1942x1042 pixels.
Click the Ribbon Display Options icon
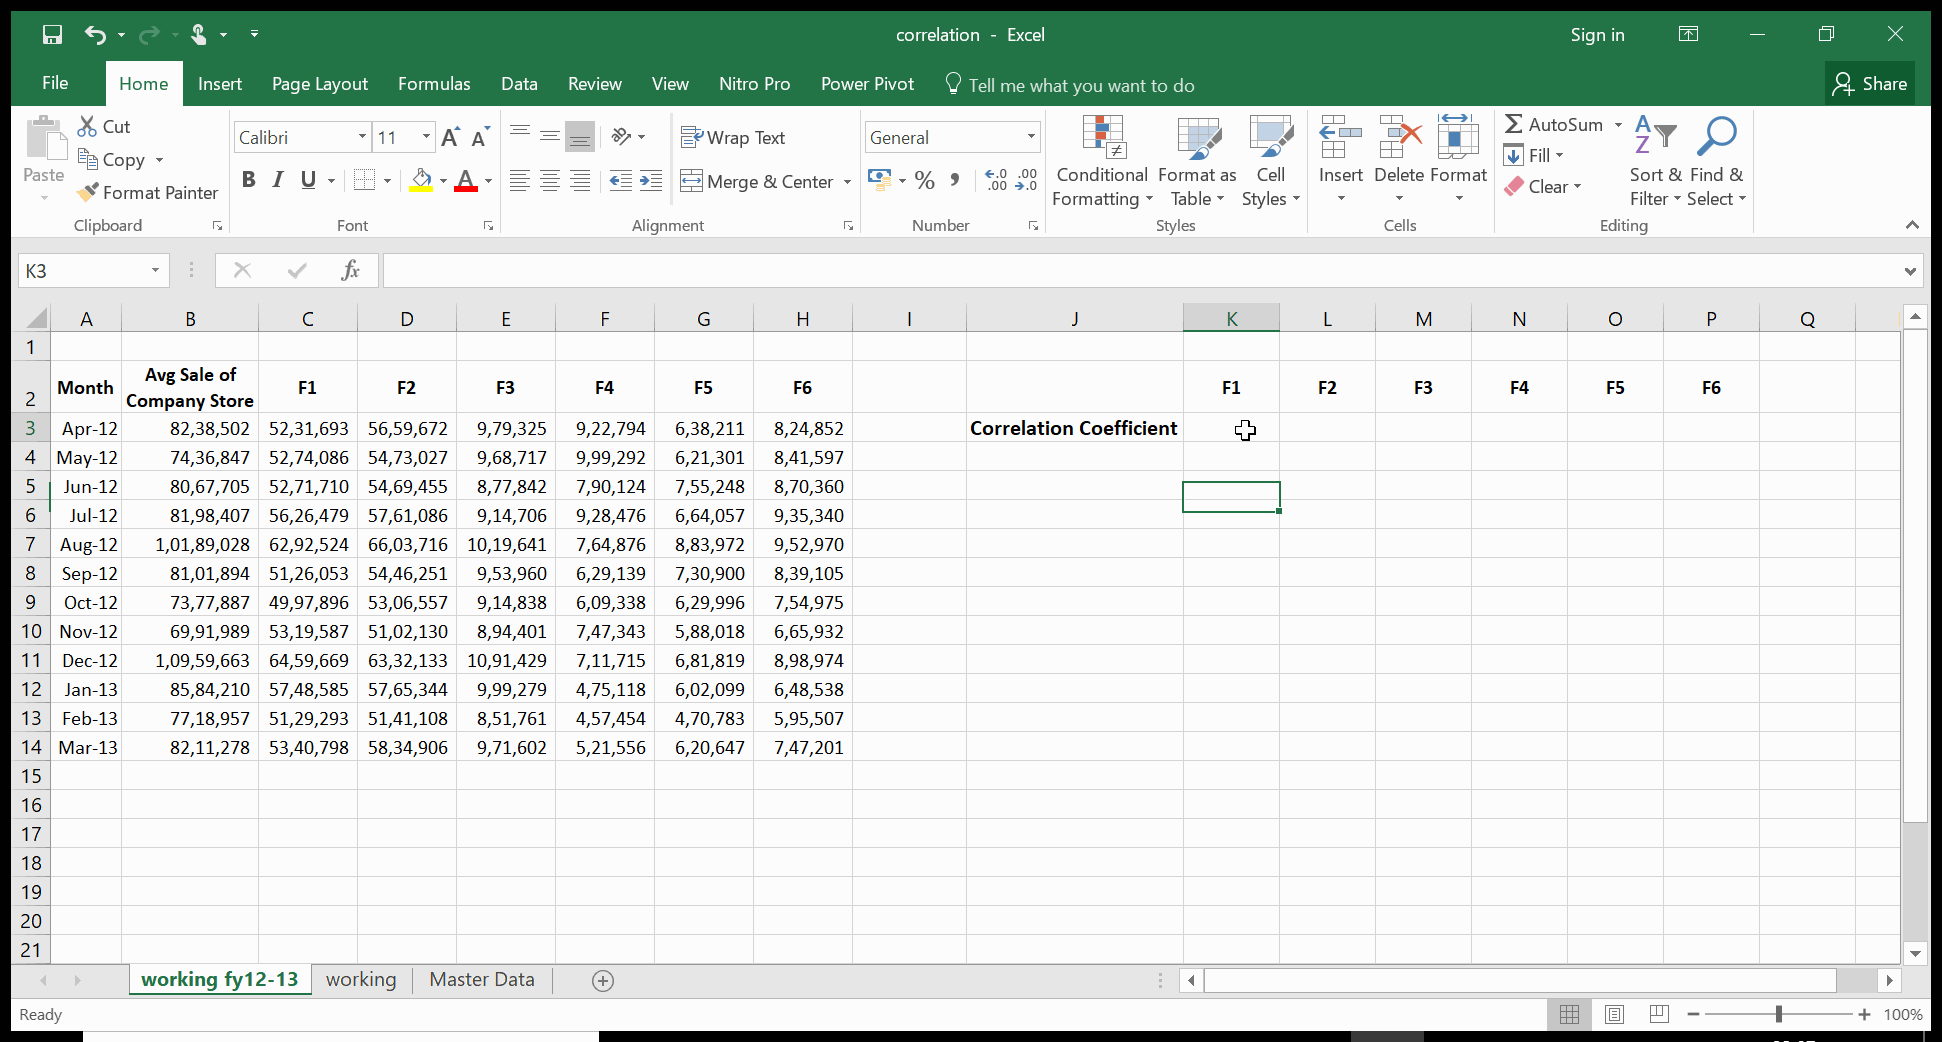pos(1688,34)
